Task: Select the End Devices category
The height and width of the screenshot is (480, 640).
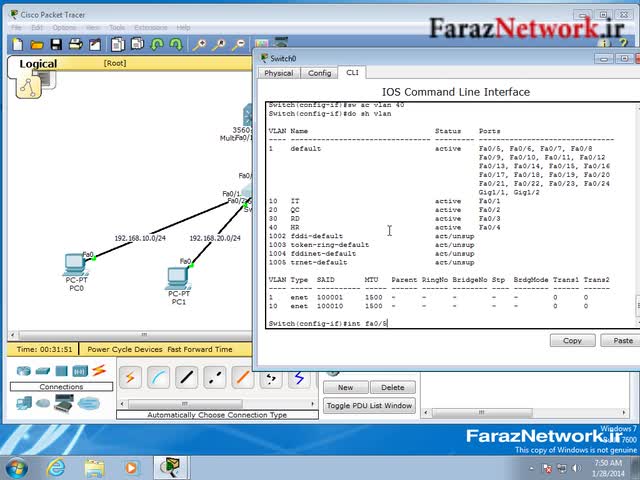Action: 24,403
